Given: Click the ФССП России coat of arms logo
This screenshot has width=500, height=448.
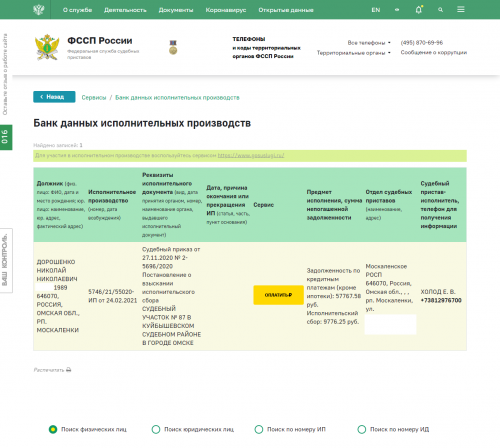Looking at the screenshot, I should point(47,47).
